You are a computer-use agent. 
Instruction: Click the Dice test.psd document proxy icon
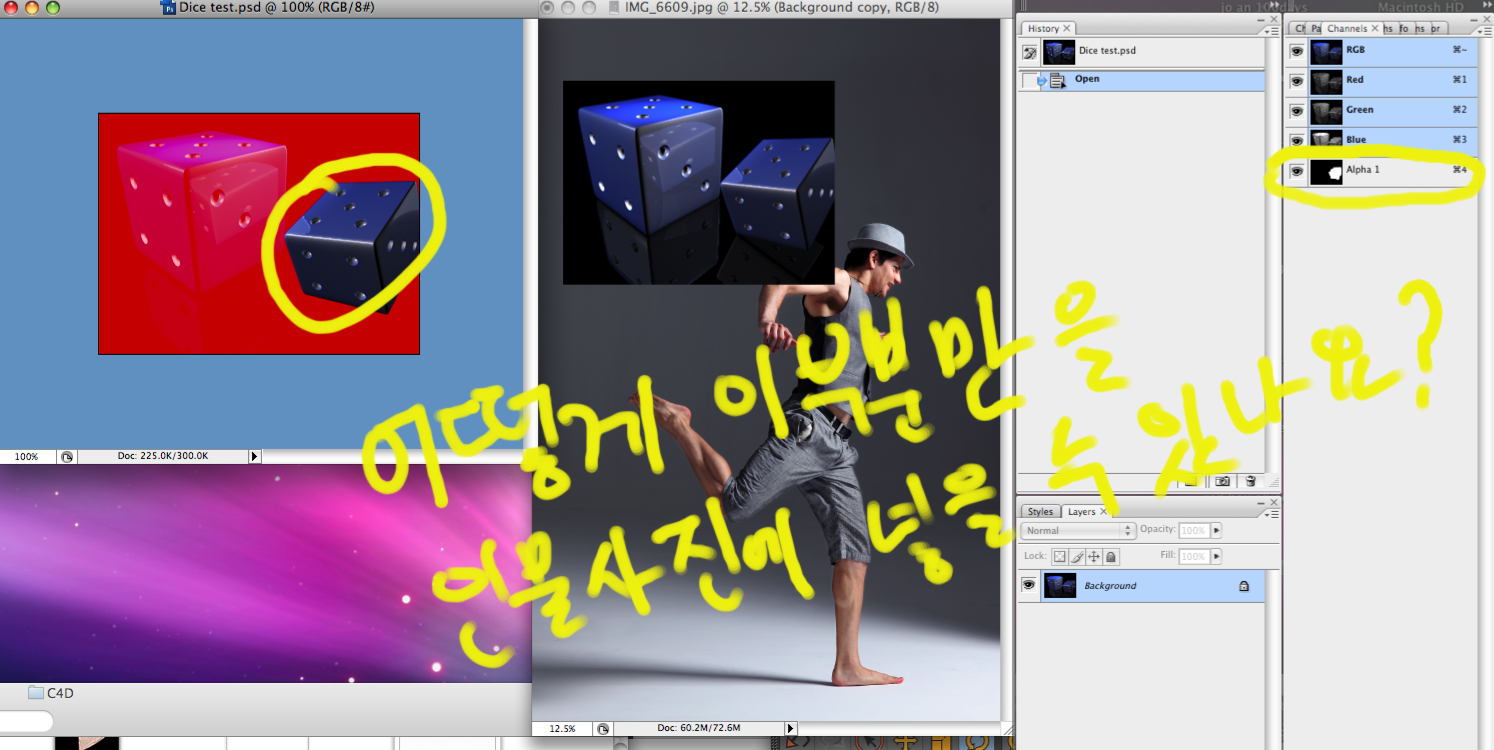[169, 8]
